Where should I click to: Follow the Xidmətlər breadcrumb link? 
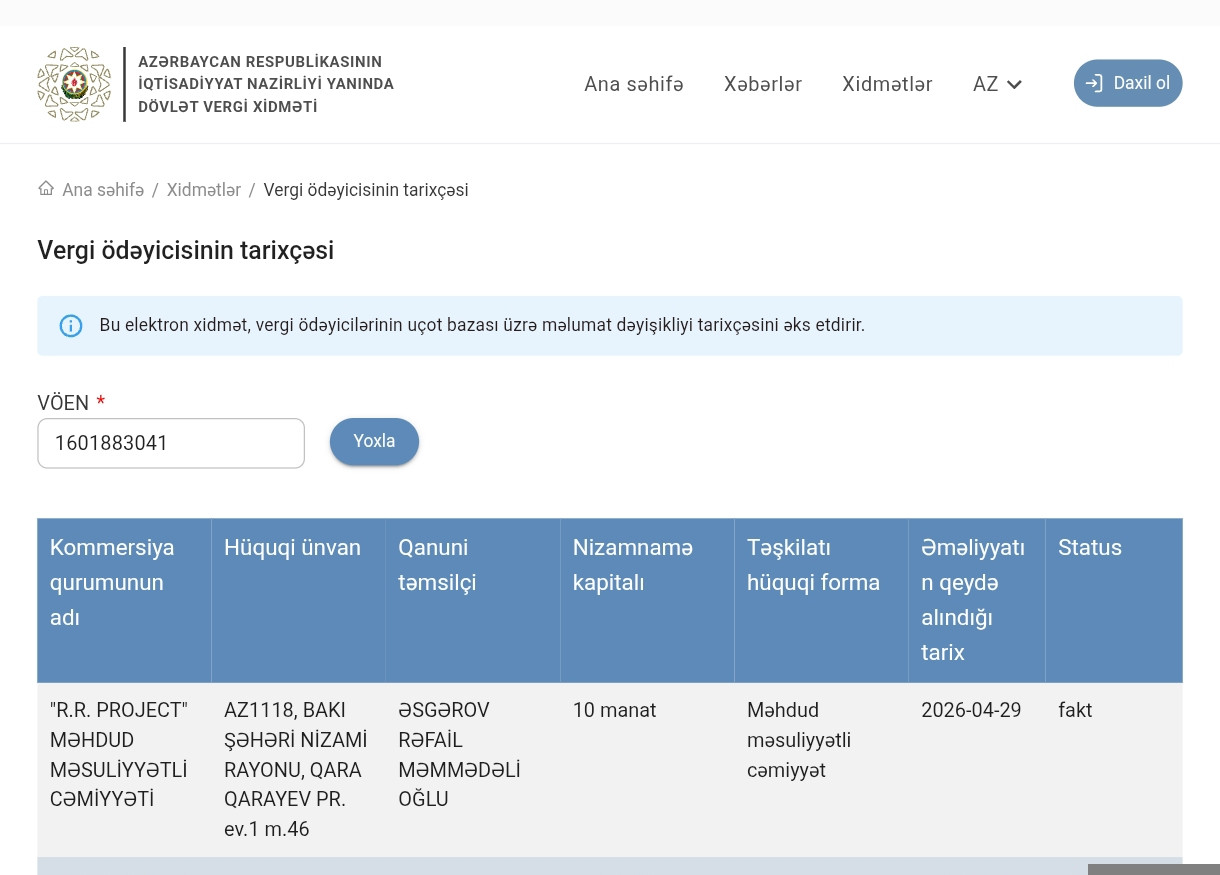(204, 190)
